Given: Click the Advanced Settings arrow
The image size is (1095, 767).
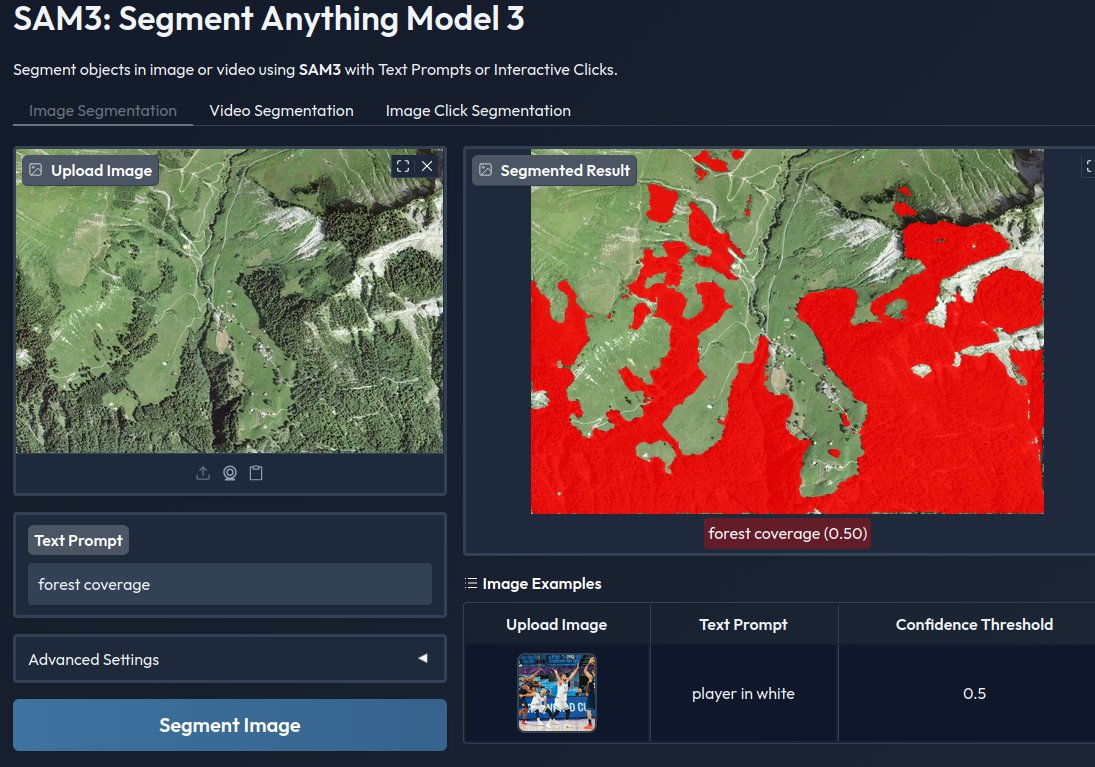Looking at the screenshot, I should (x=422, y=658).
